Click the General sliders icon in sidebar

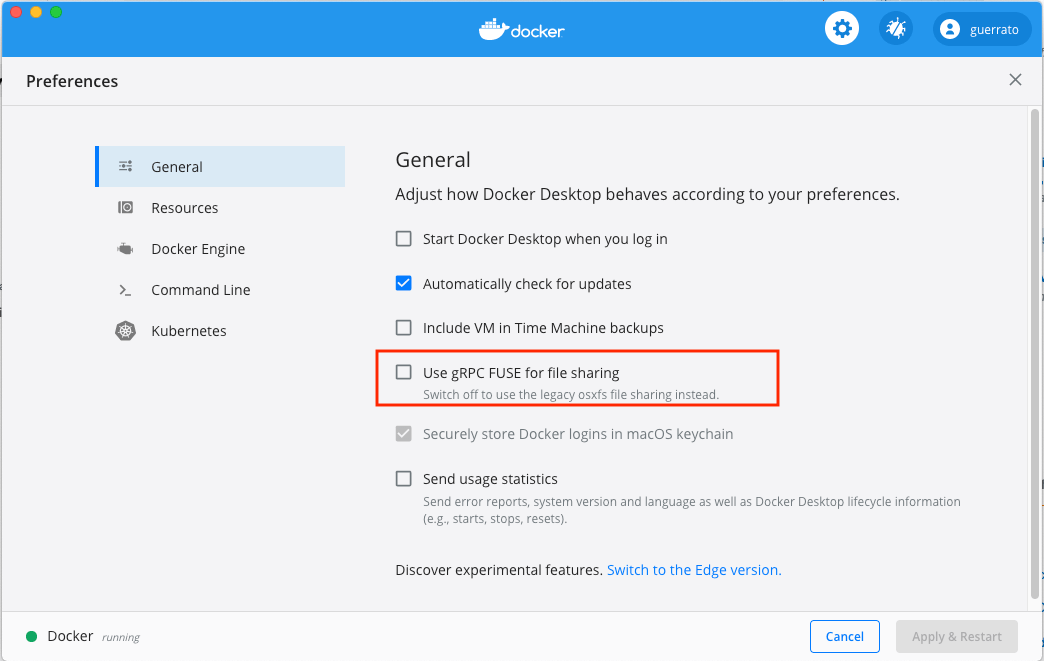coord(125,166)
